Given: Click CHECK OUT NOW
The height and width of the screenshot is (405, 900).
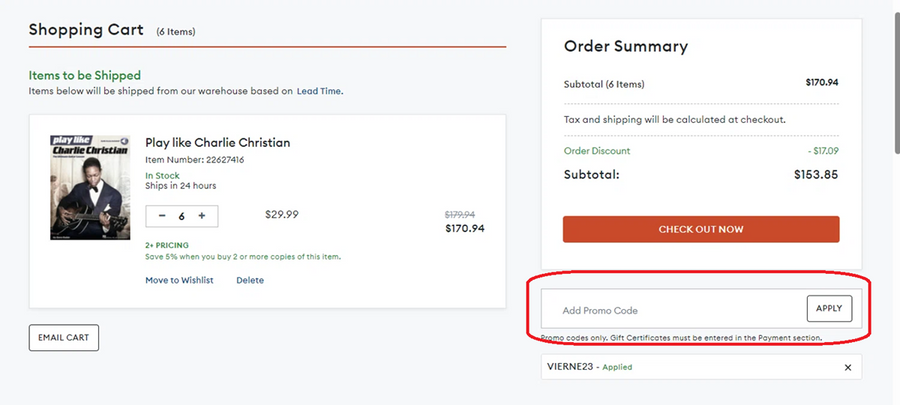Looking at the screenshot, I should click(700, 229).
